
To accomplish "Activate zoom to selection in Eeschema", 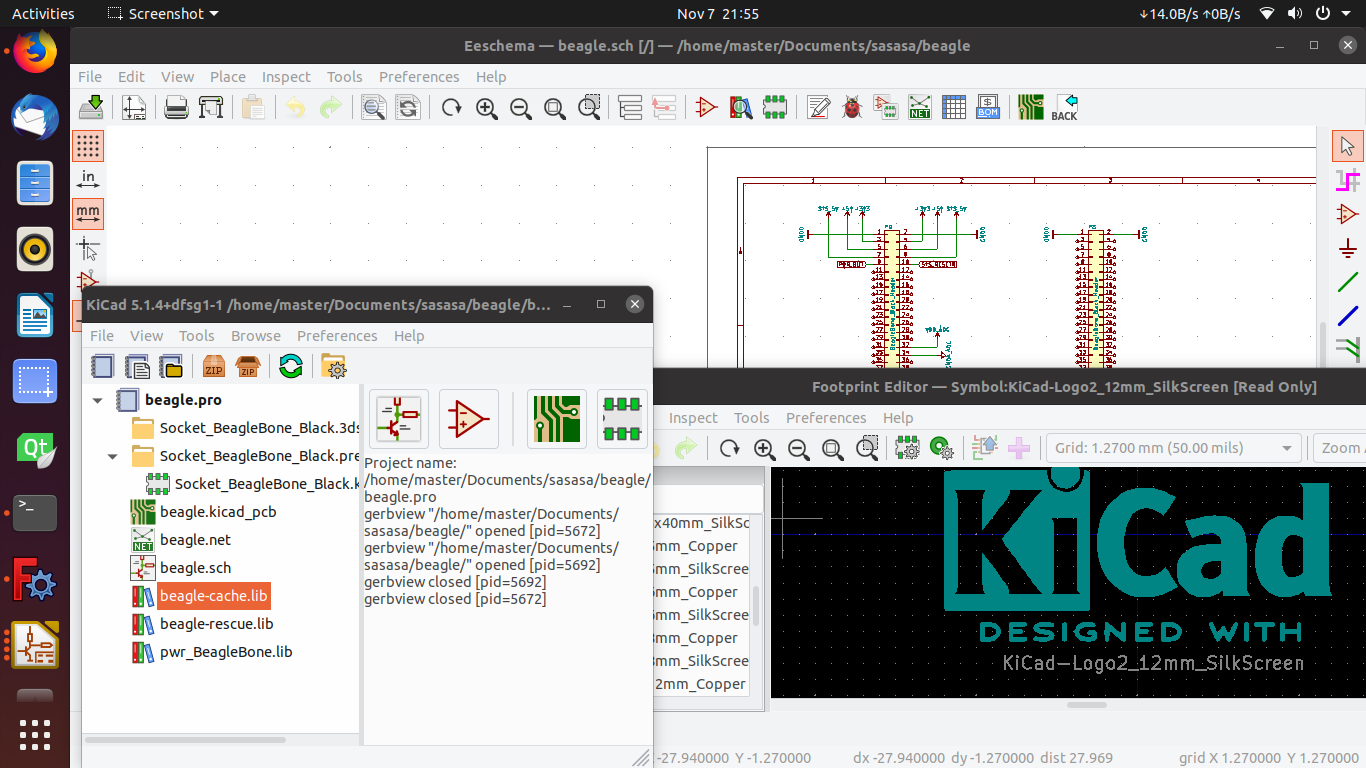I will point(589,107).
